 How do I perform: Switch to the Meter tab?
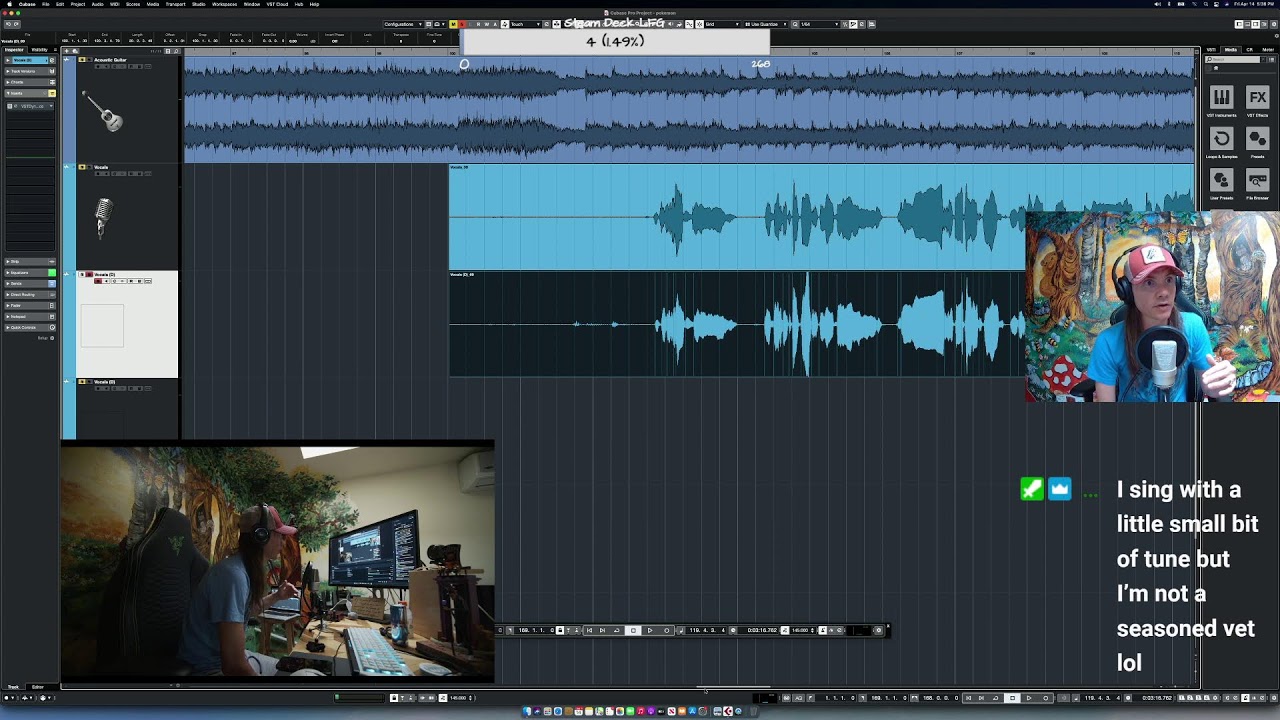1269,49
